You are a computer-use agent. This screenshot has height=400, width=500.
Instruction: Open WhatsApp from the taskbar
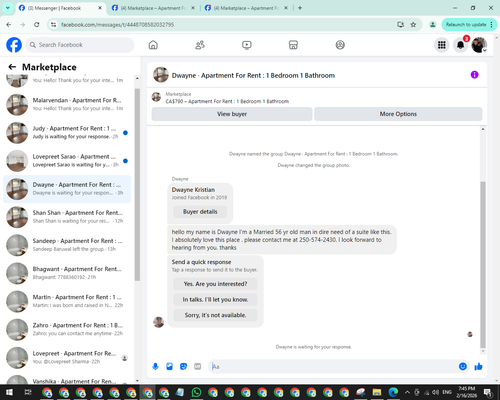196,392
